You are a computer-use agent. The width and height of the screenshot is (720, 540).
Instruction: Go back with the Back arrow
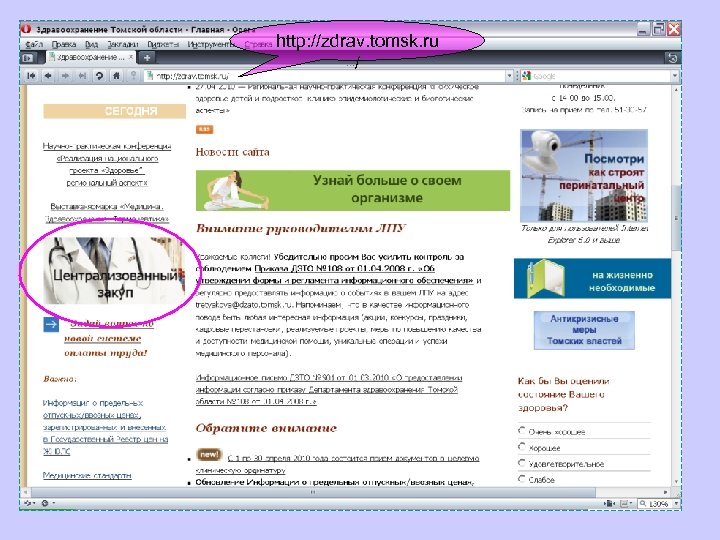click(48, 76)
